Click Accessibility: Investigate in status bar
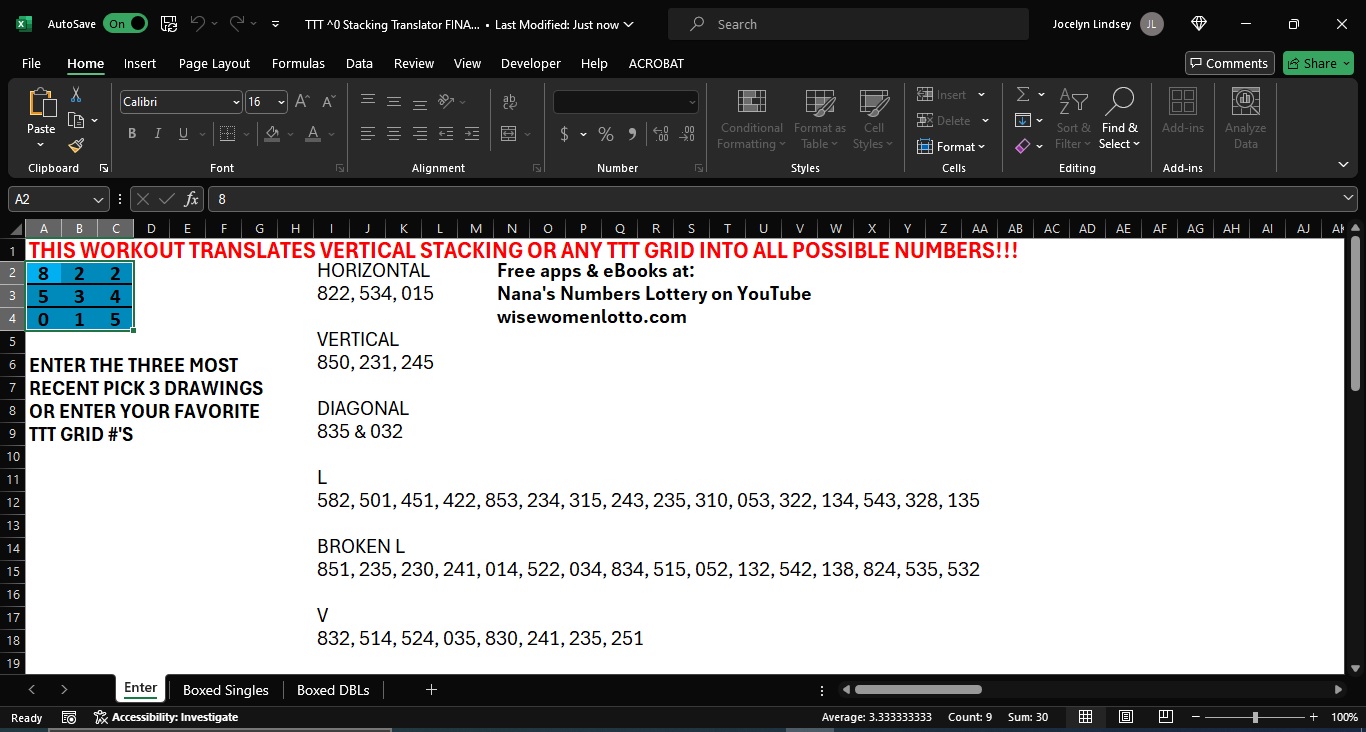 pyautogui.click(x=166, y=717)
